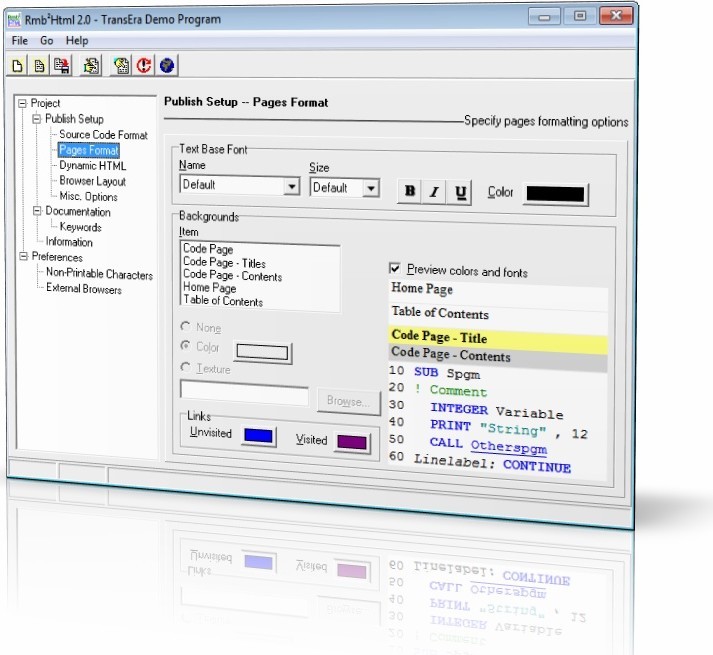Select Pages Format tree item
This screenshot has width=713, height=655.
point(89,150)
